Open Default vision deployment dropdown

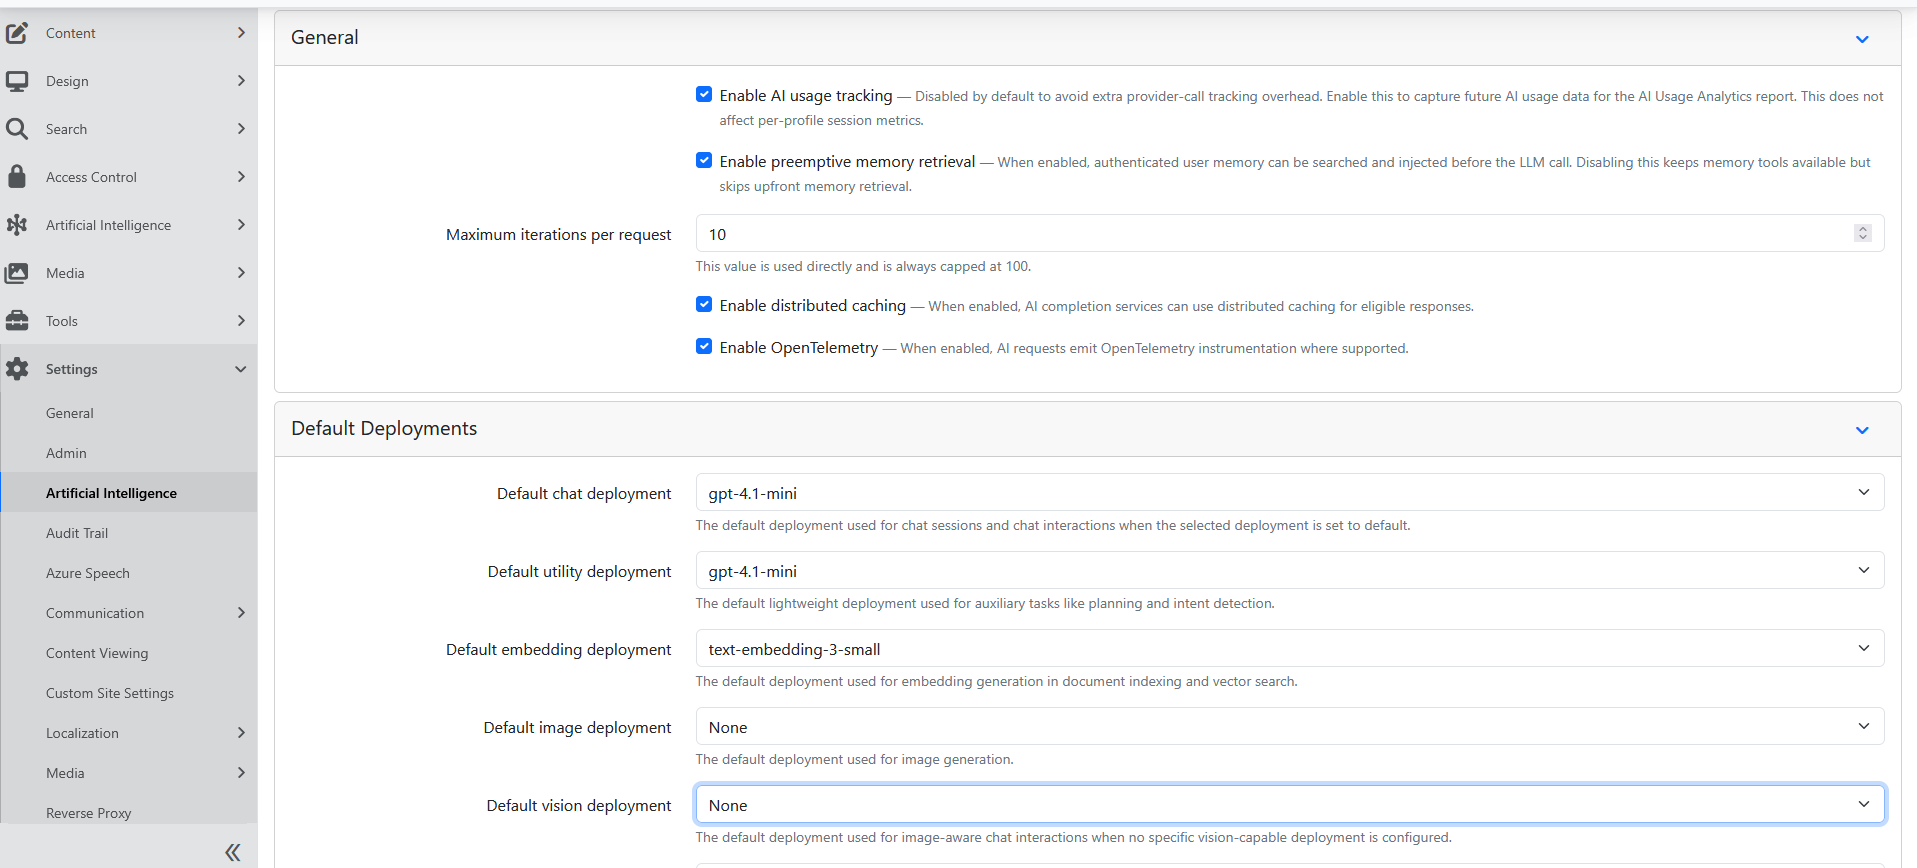[x=1290, y=804]
